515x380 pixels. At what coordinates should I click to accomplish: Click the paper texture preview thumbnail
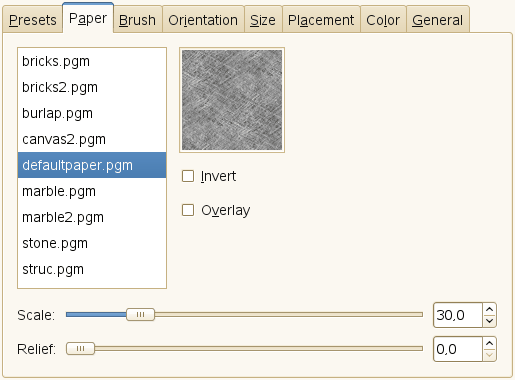click(x=232, y=100)
